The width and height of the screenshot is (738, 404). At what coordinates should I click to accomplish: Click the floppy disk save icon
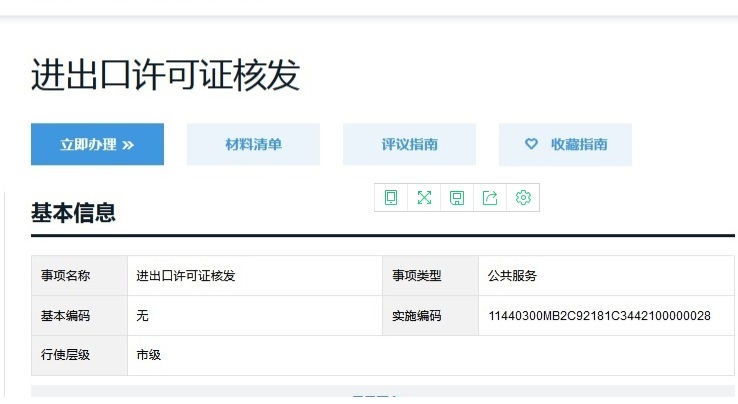457,198
